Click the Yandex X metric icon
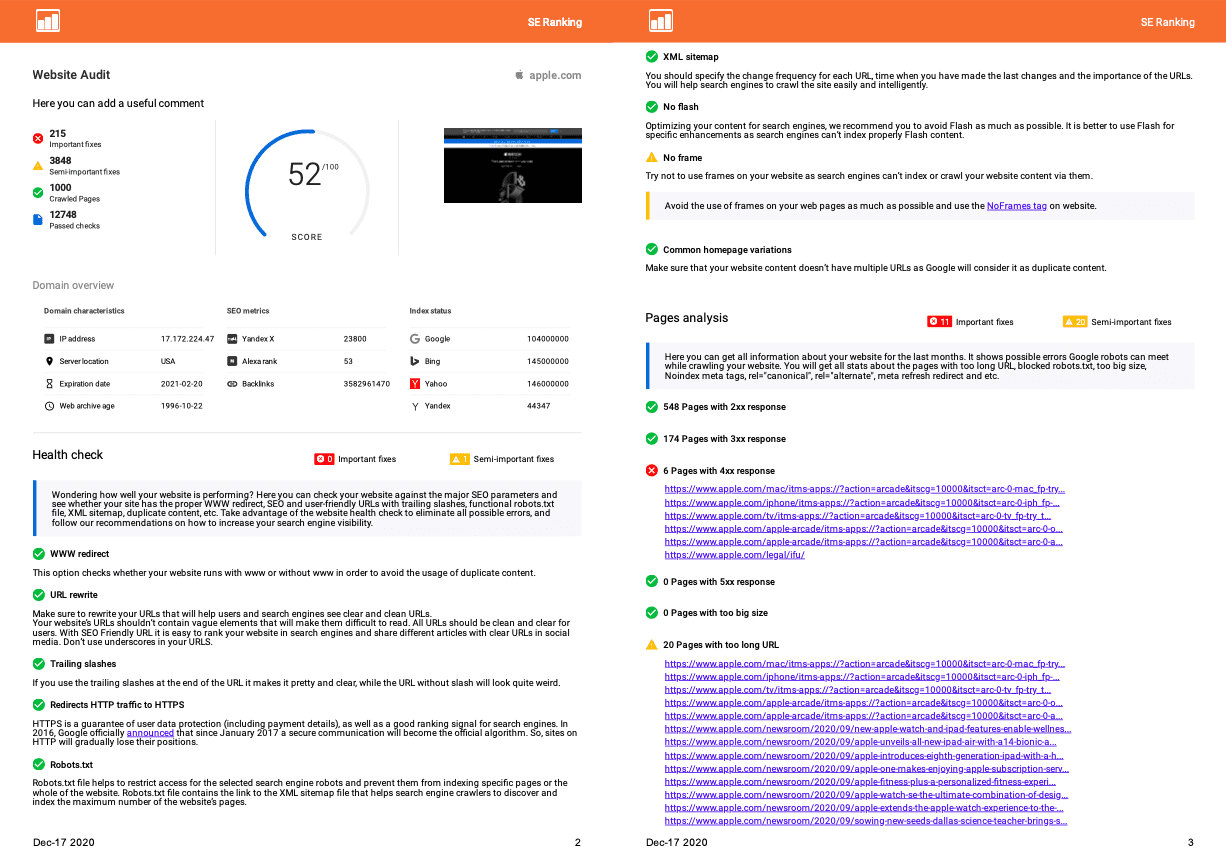This screenshot has height=866, width=1226. click(232, 339)
